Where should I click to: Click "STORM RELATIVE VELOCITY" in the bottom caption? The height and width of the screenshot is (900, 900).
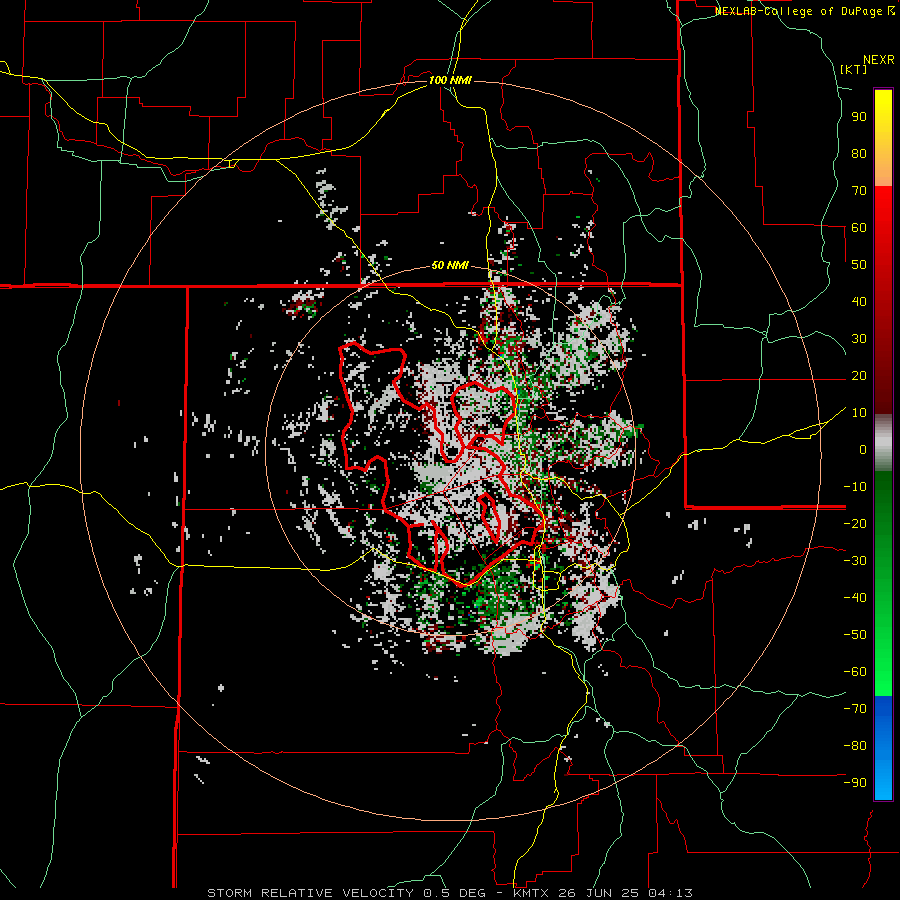[310, 893]
